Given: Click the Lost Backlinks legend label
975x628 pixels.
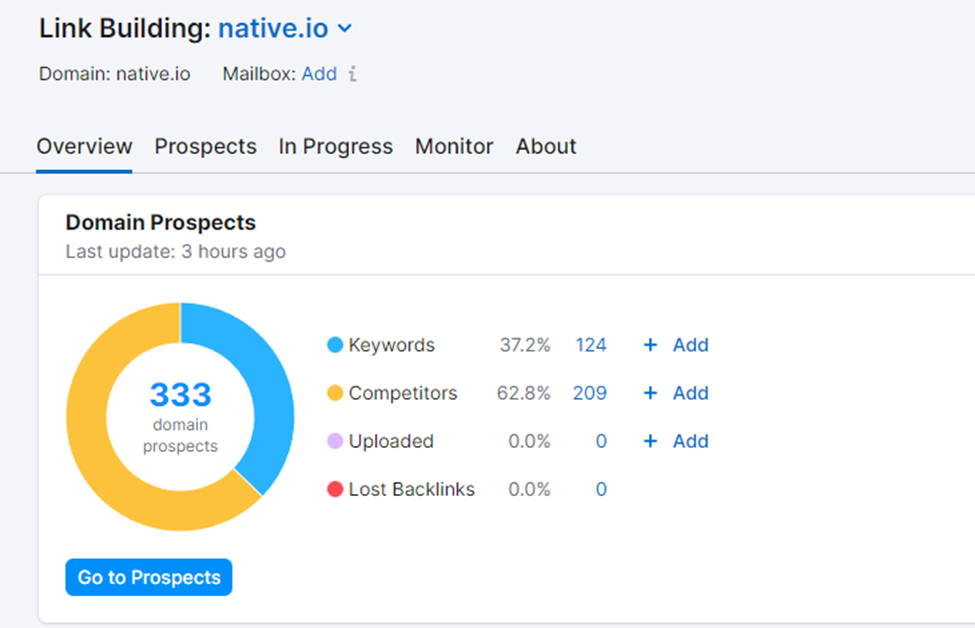Looking at the screenshot, I should pos(412,489).
